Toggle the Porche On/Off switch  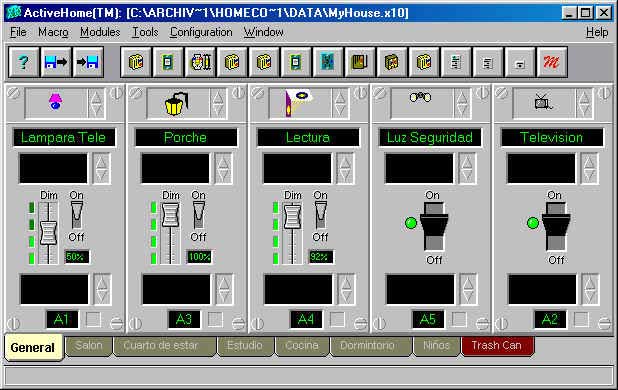click(198, 215)
